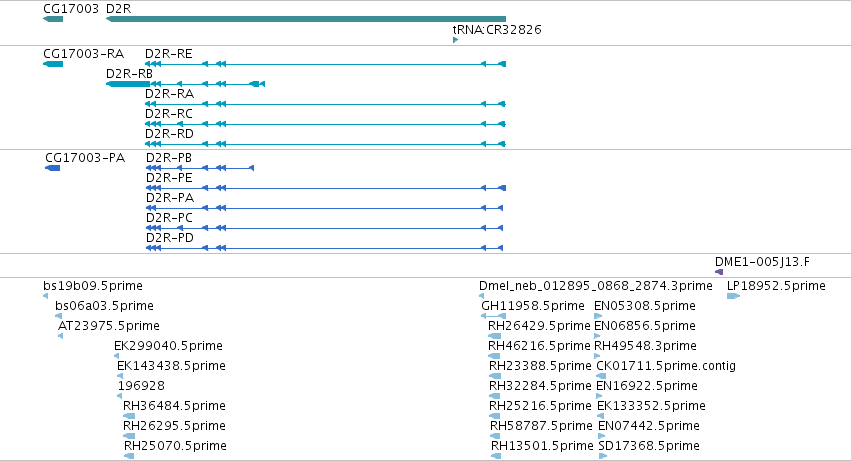Click the 196928 feature arrow
Image resolution: width=851 pixels, height=461 pixels.
click(x=120, y=396)
